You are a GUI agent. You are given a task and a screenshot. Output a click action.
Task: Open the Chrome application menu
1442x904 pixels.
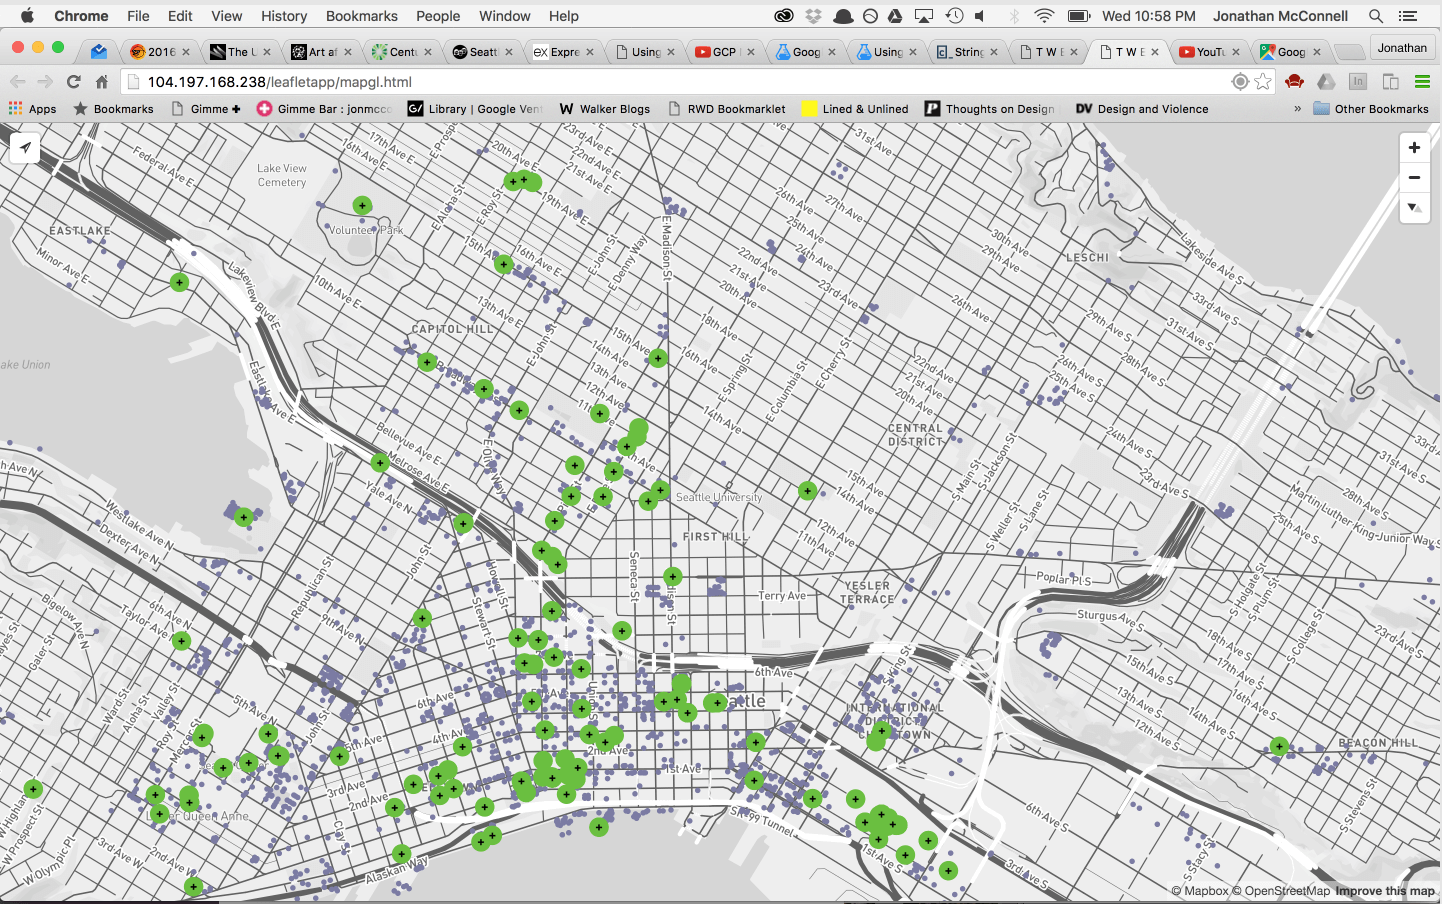[x=81, y=16]
